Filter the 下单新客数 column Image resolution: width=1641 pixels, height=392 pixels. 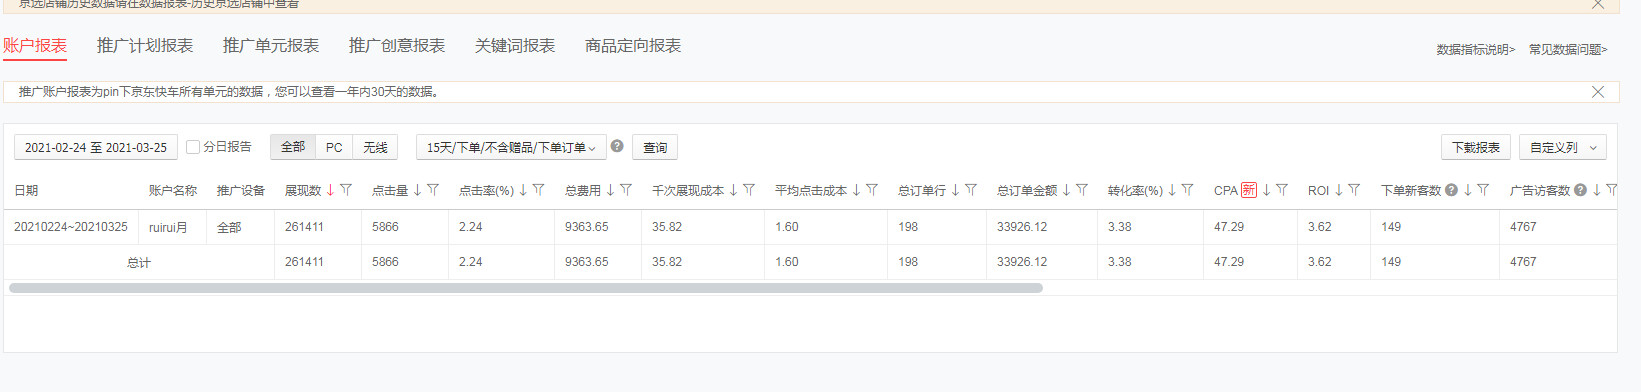pyautogui.click(x=1483, y=190)
